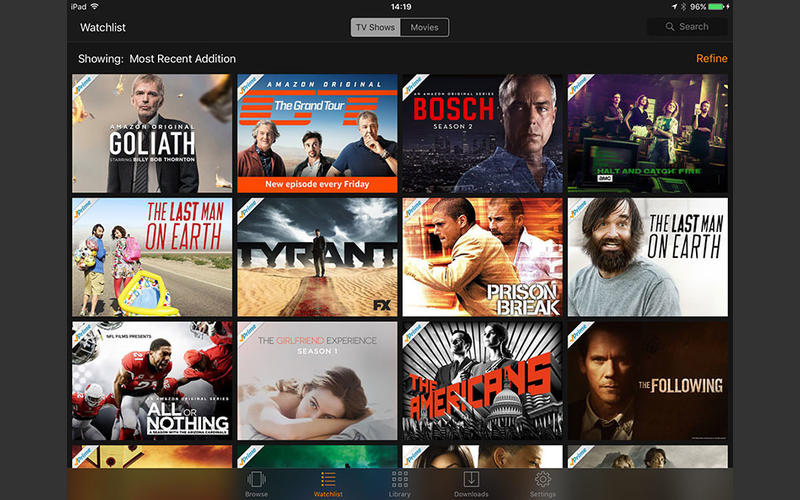Image resolution: width=800 pixels, height=500 pixels.
Task: Select the TV Shows segment
Action: coord(376,28)
